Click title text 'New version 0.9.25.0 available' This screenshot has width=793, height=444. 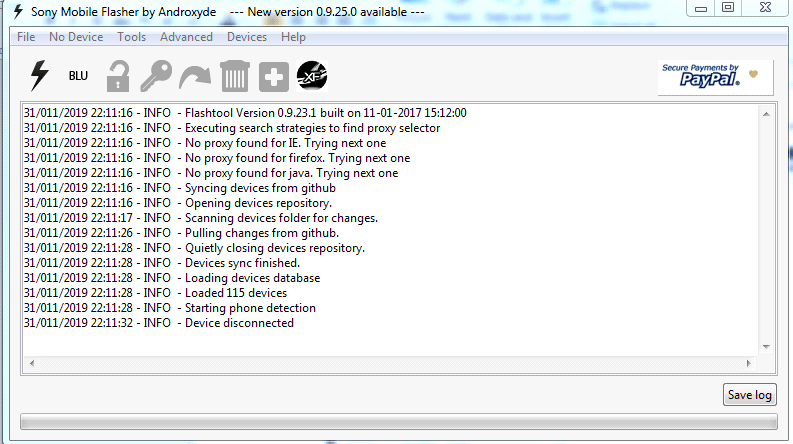[x=327, y=12]
